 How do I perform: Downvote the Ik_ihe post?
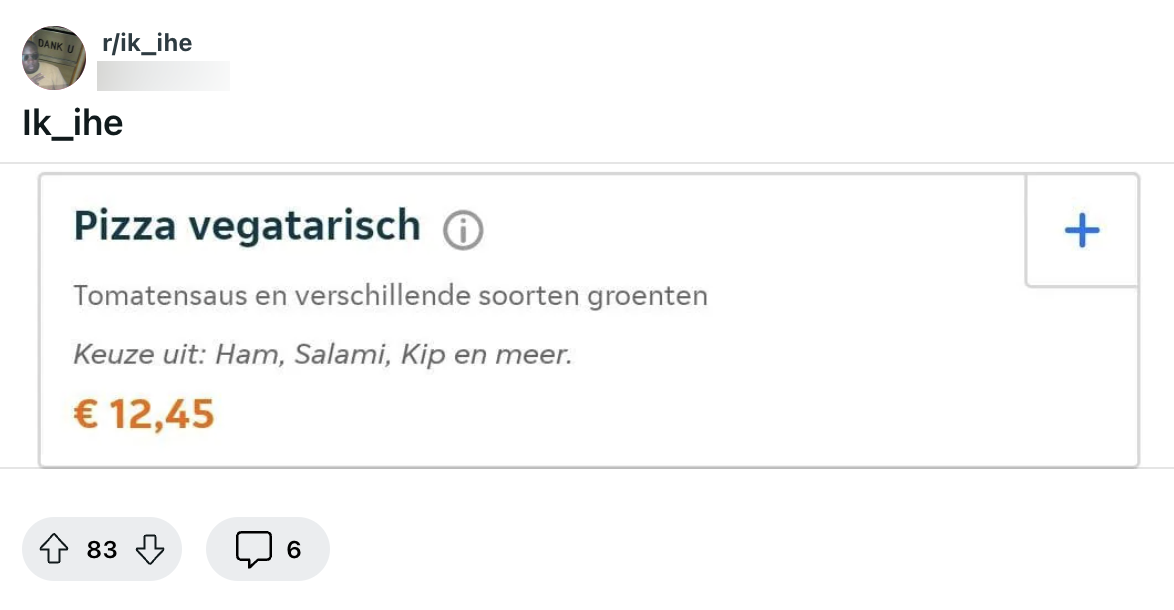click(149, 549)
